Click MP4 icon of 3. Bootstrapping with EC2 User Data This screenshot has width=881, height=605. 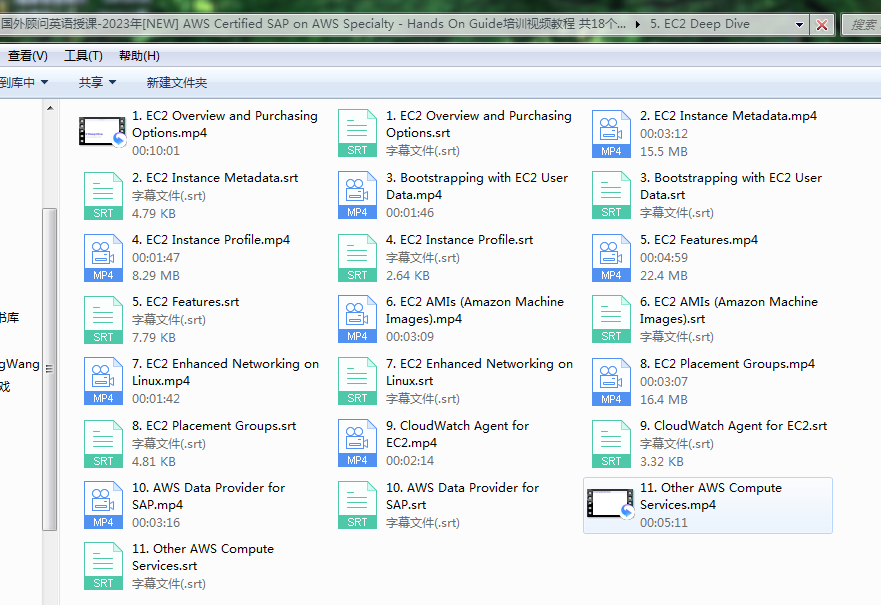point(357,195)
